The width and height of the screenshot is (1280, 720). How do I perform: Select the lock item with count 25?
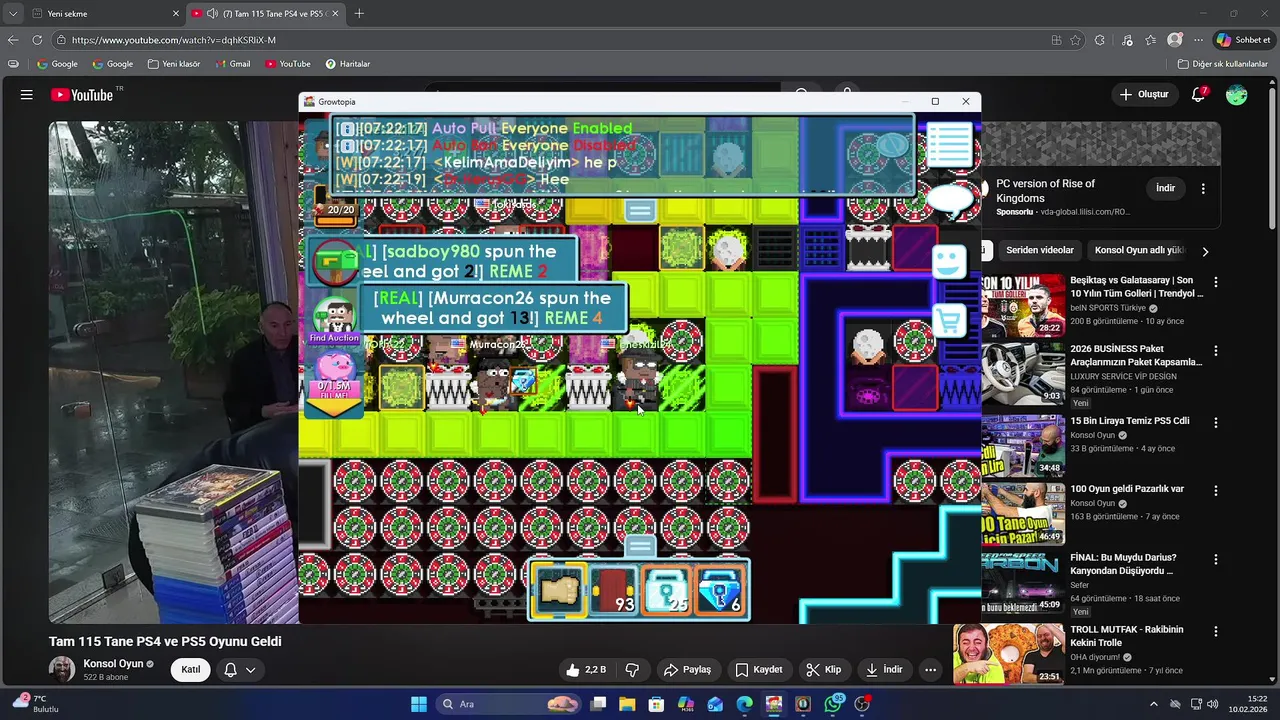[667, 589]
